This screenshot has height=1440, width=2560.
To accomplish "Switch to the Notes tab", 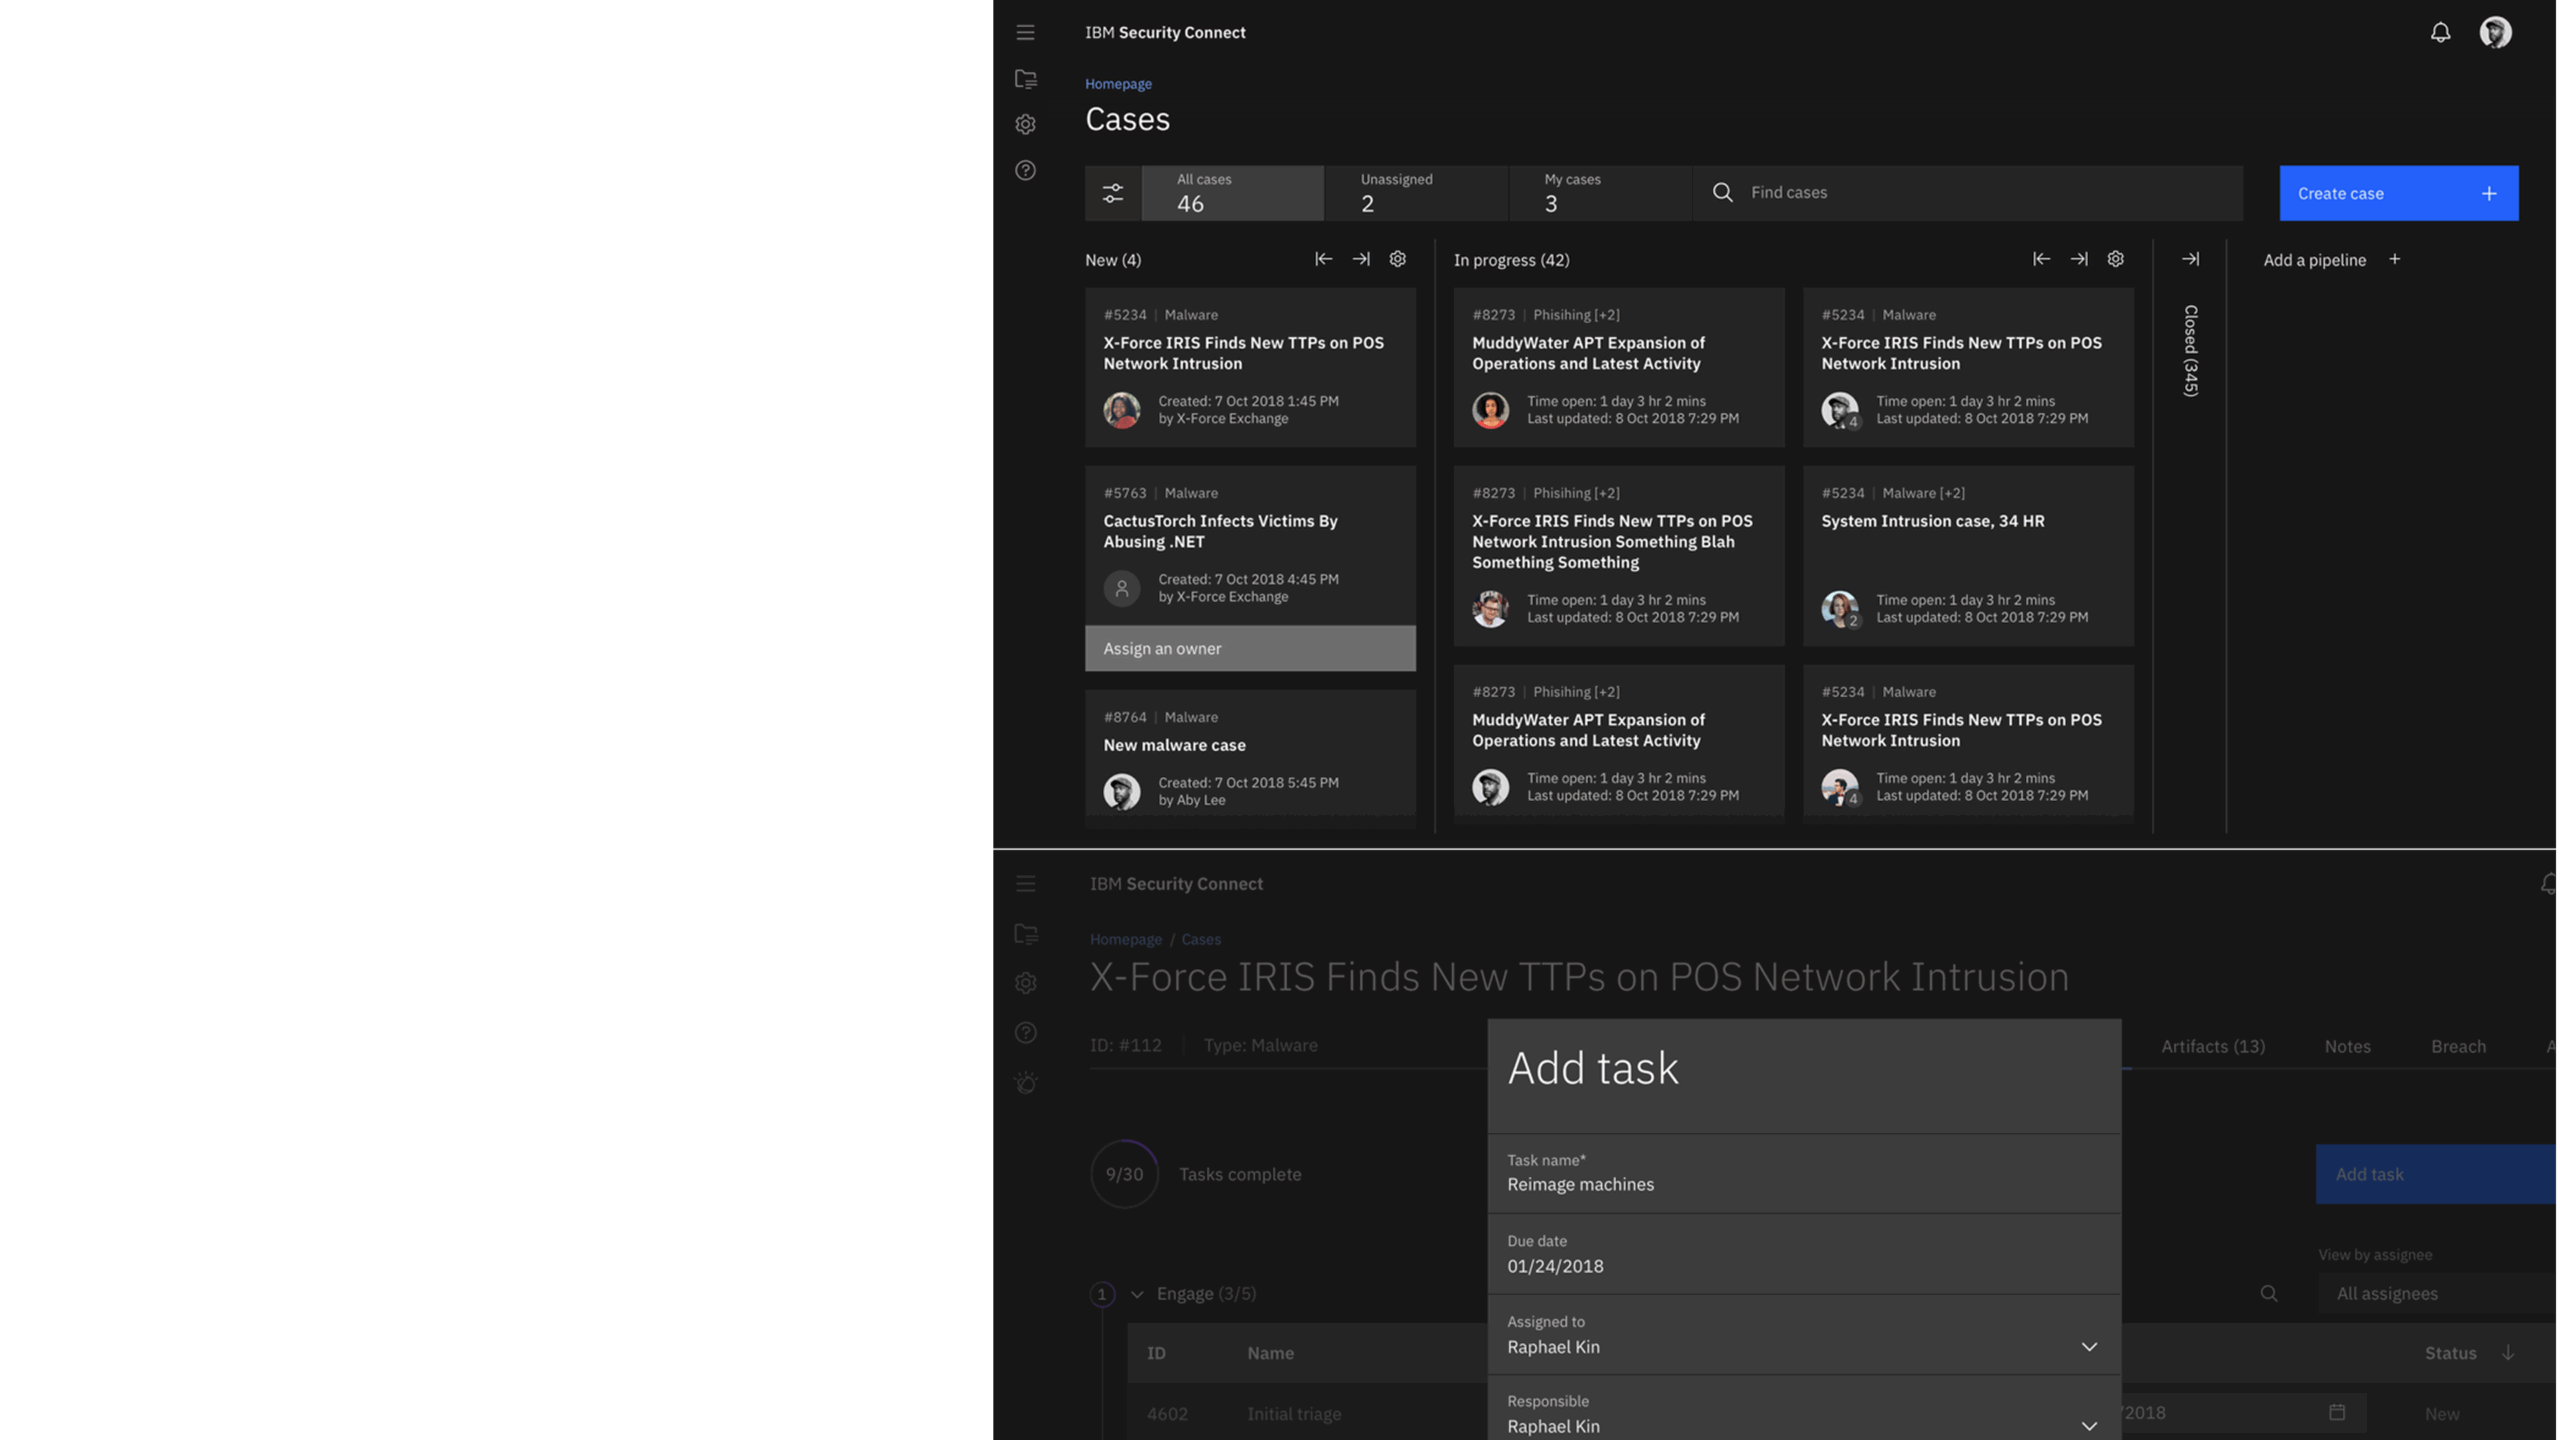I will pyautogui.click(x=2347, y=1046).
